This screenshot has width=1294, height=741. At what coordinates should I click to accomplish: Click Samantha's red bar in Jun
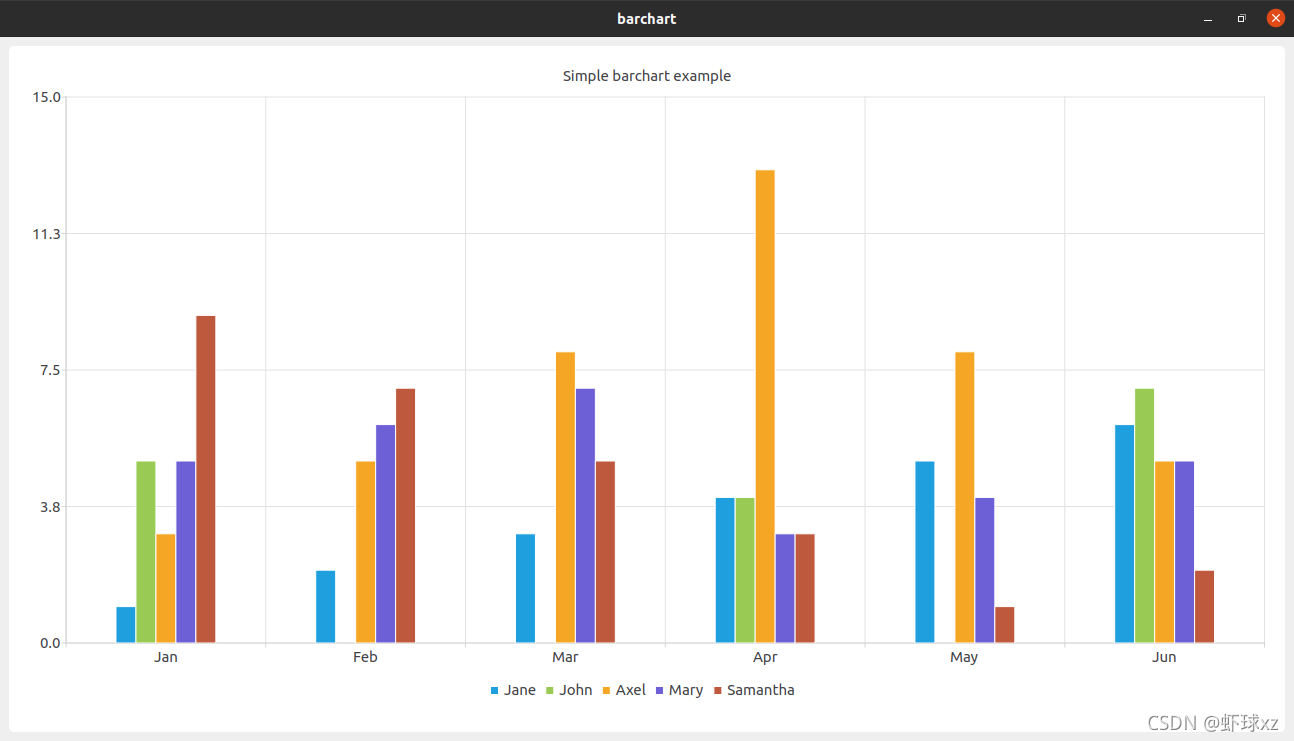pos(1205,607)
